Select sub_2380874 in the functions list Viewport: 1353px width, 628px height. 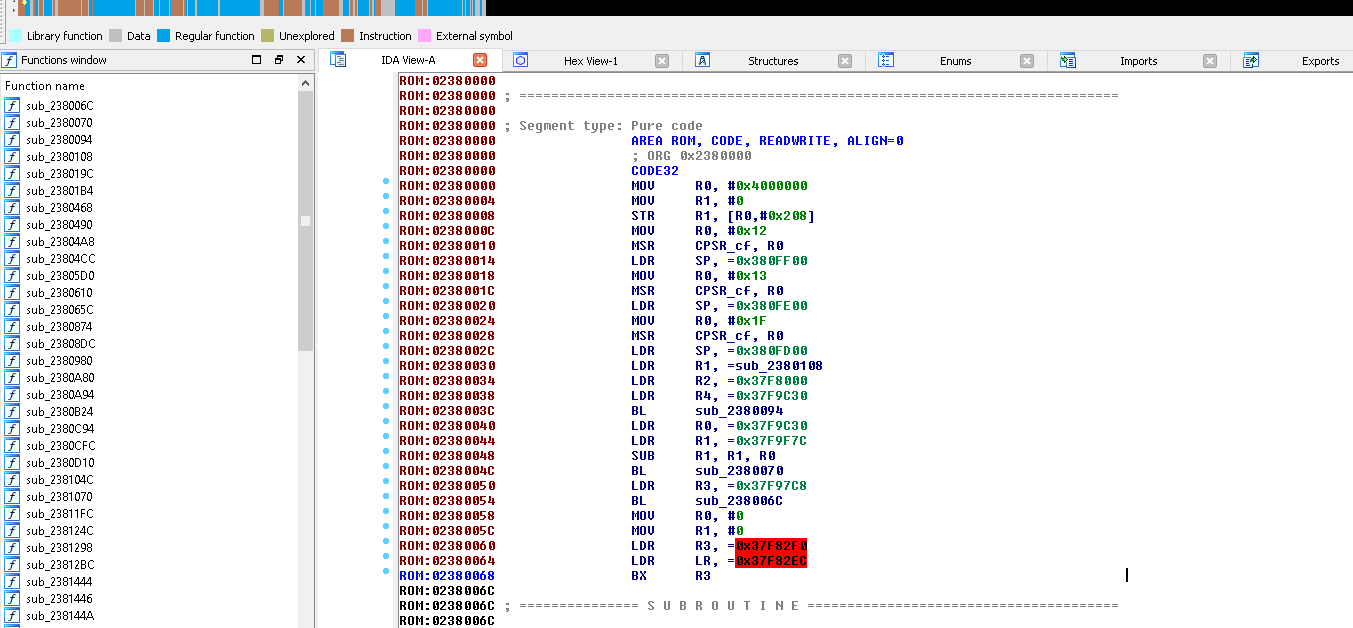[60, 326]
